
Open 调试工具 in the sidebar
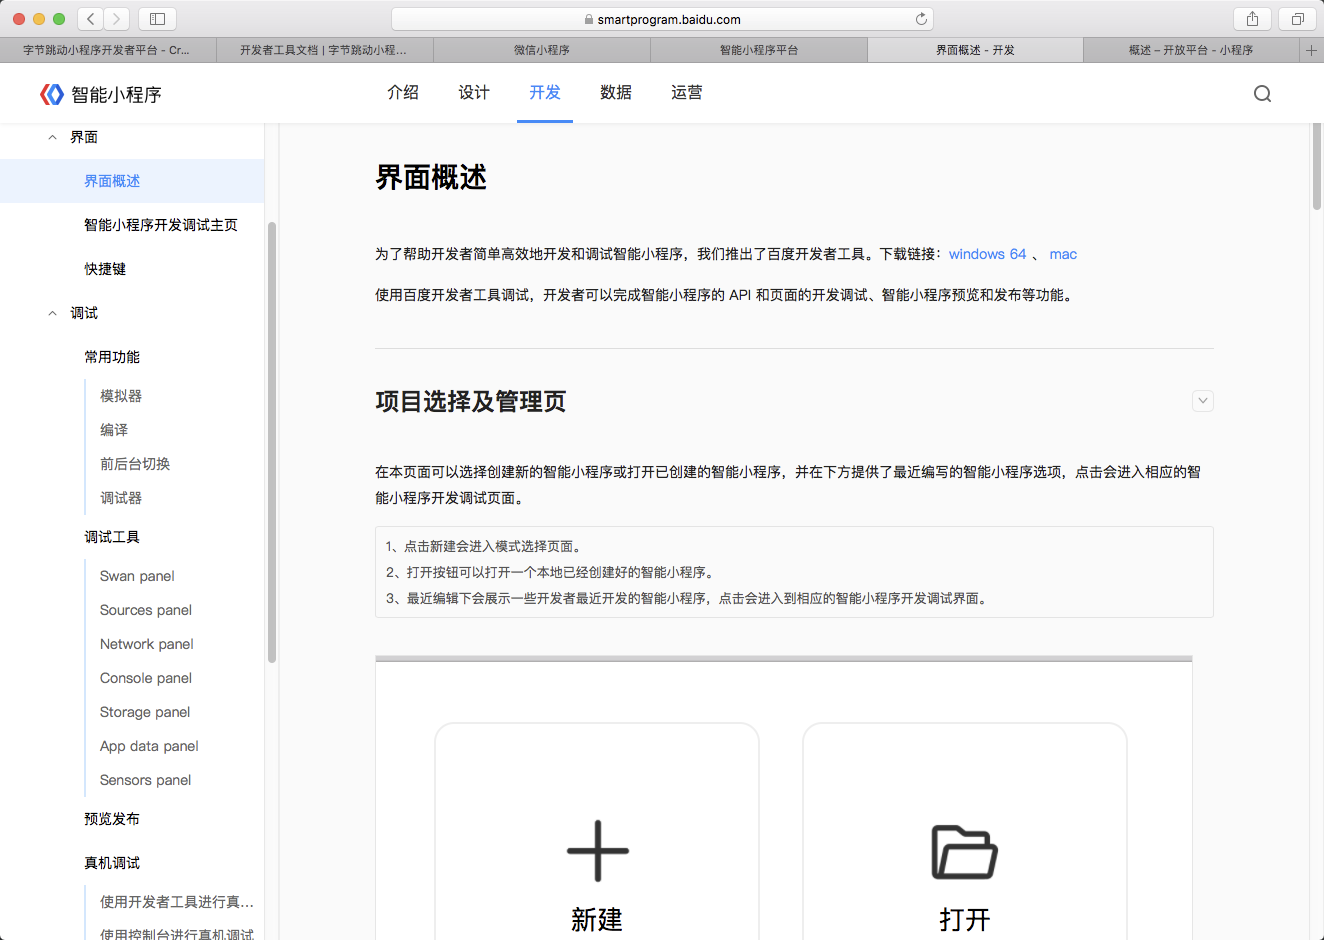pos(112,537)
